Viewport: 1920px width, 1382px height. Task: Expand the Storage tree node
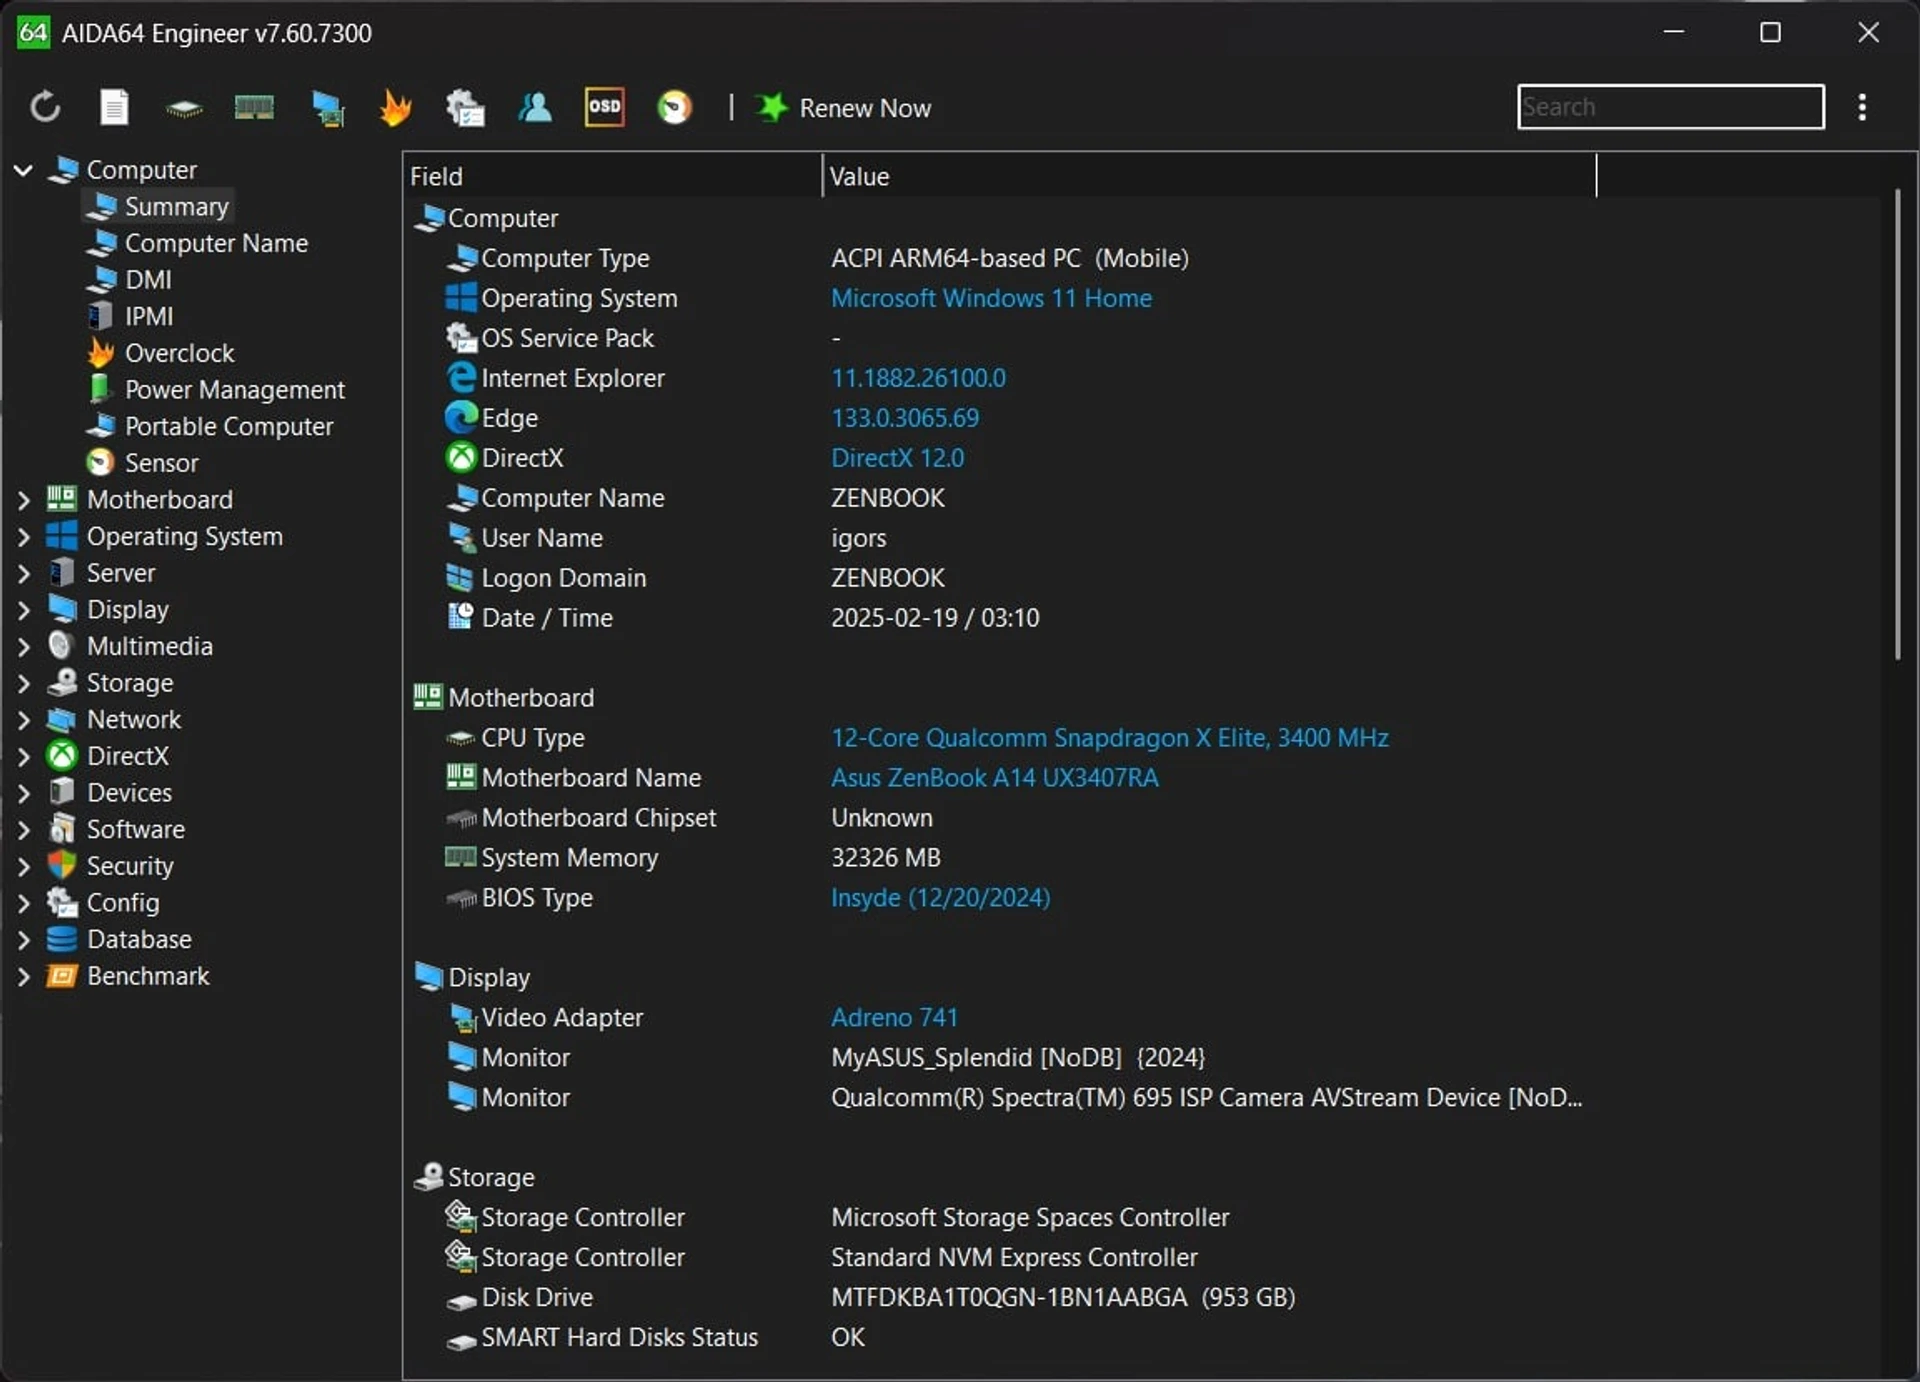23,683
